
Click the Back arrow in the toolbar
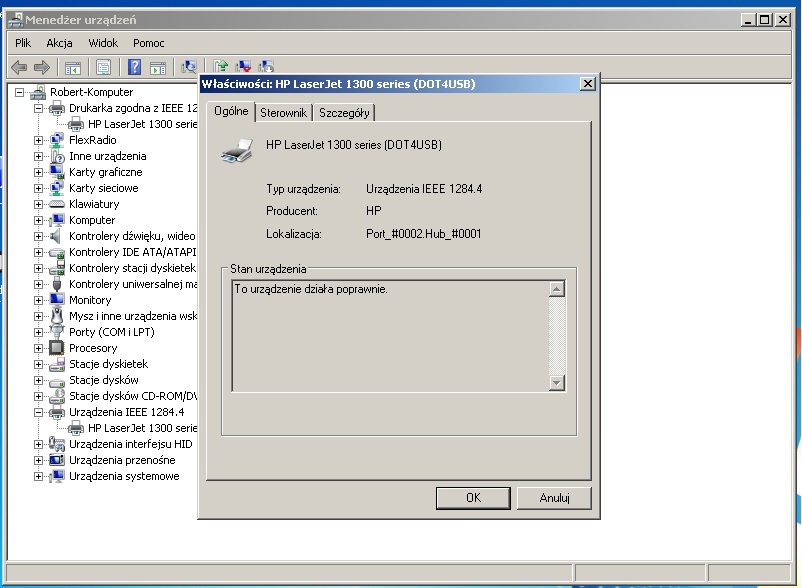pyautogui.click(x=19, y=67)
